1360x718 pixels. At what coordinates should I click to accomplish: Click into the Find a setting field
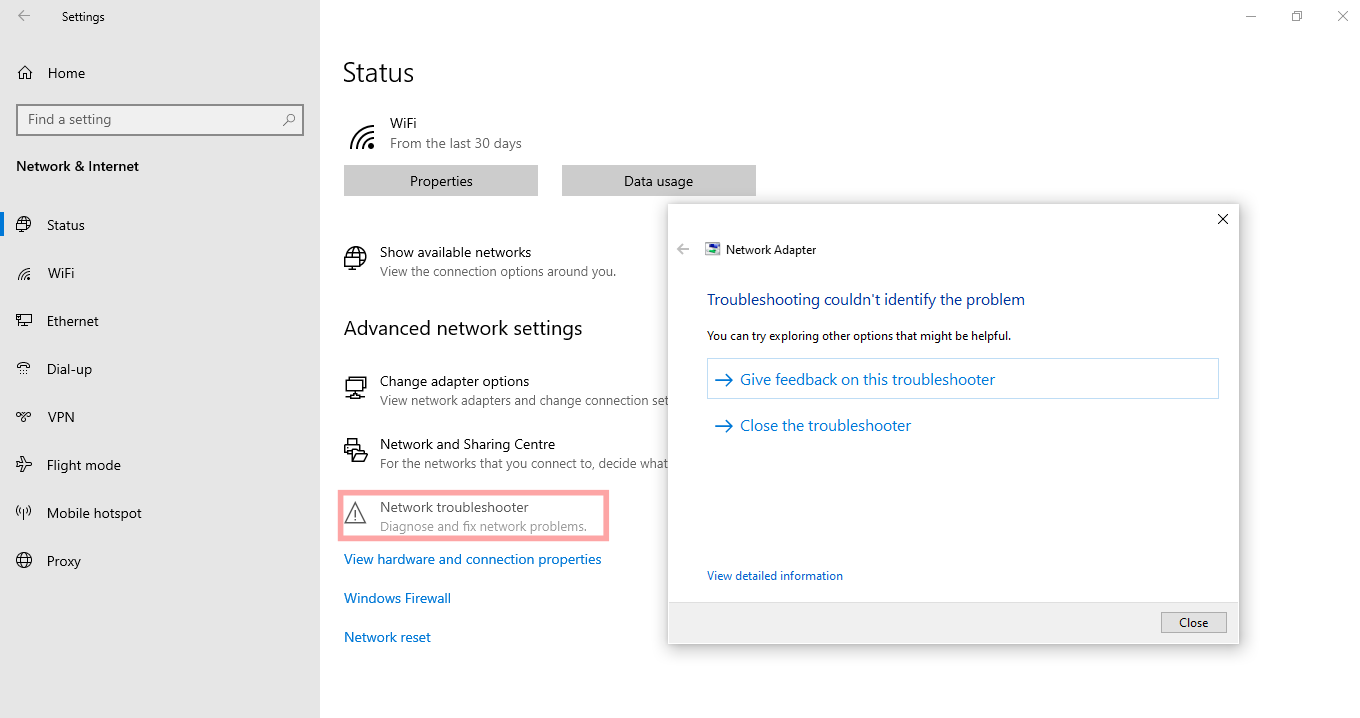[x=160, y=119]
